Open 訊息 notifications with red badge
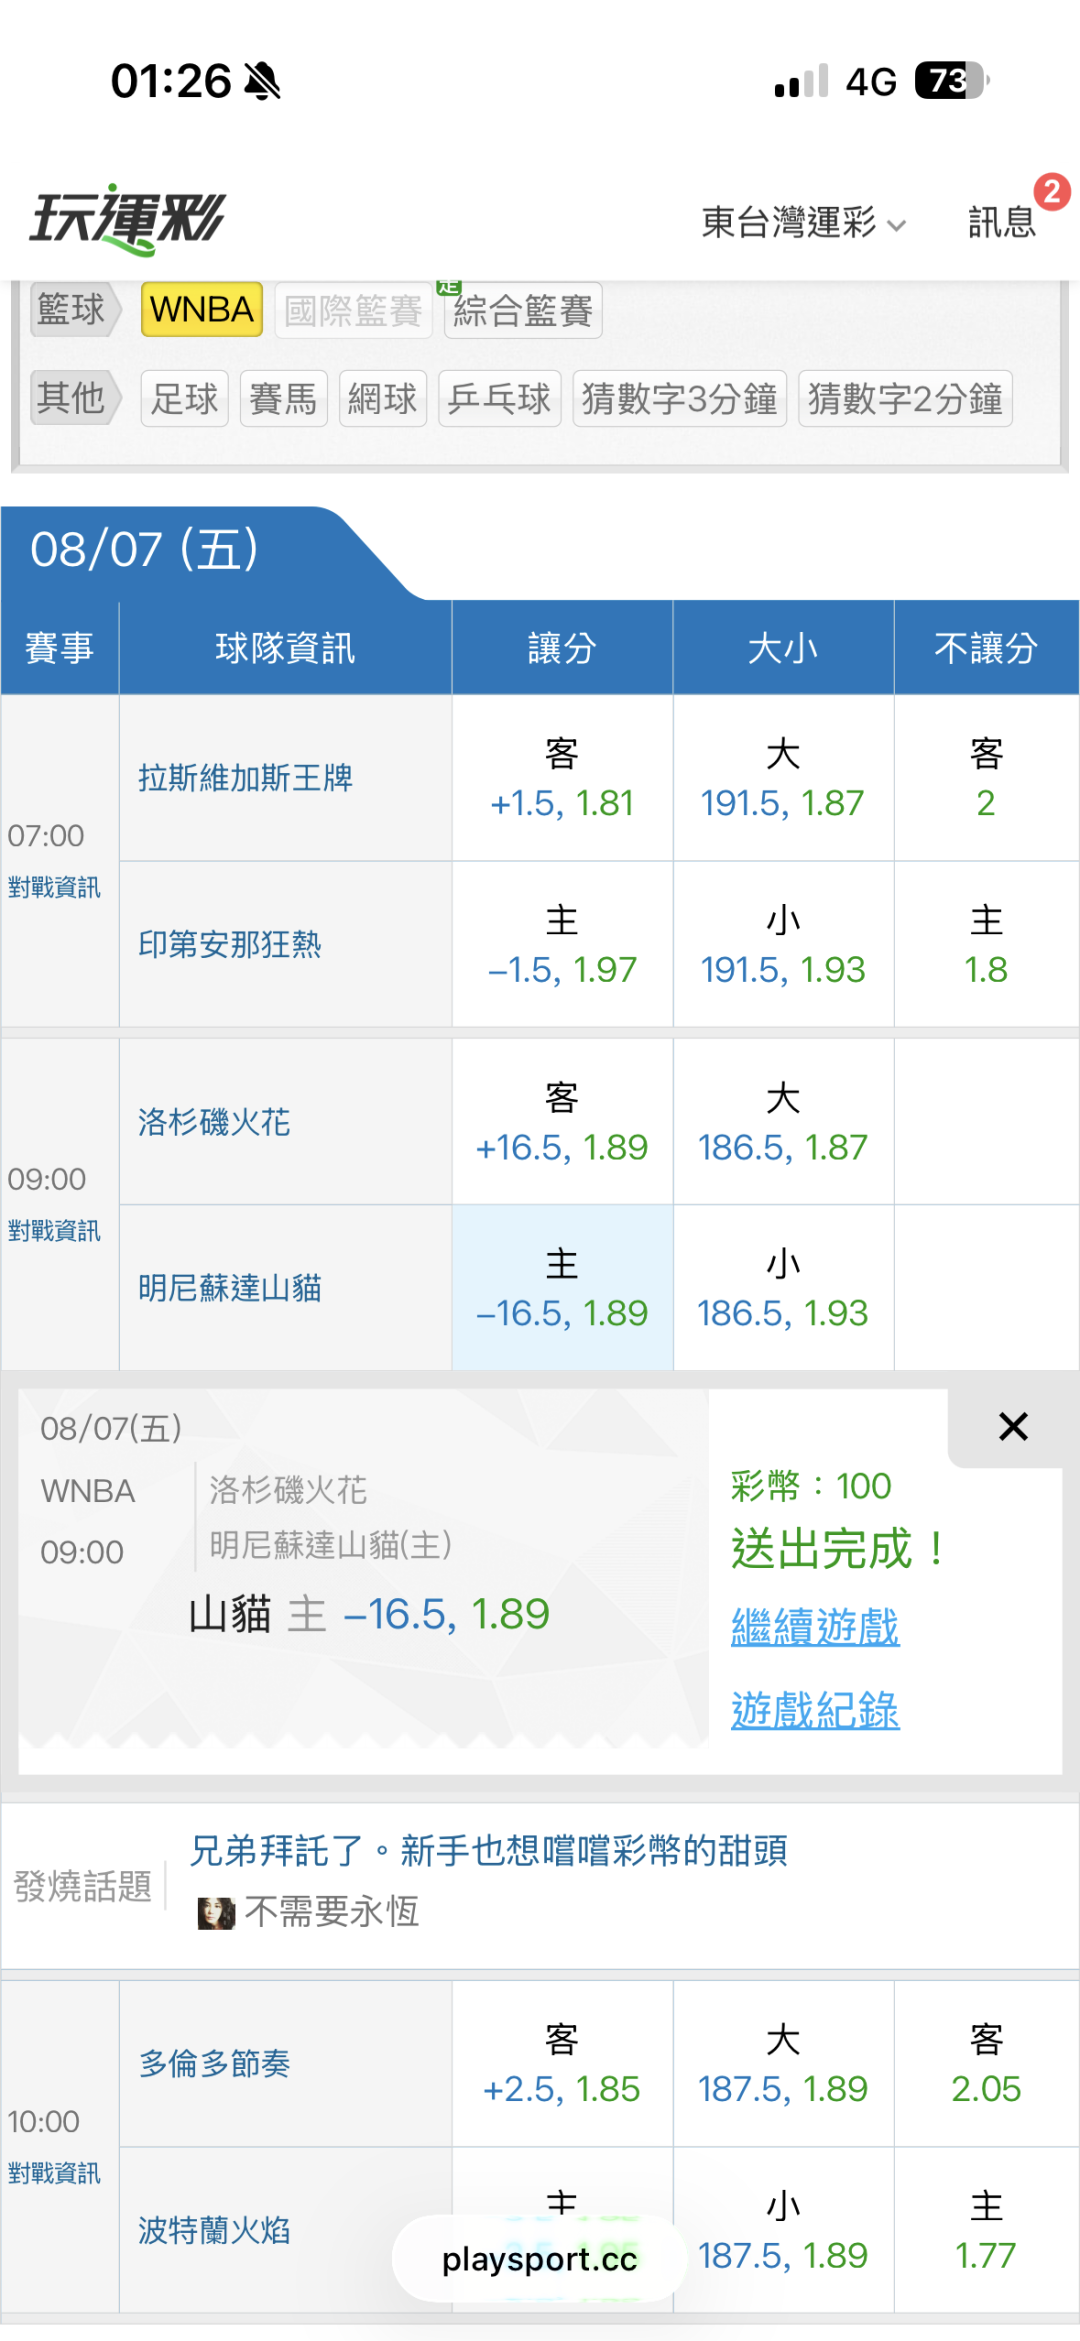 click(1002, 221)
